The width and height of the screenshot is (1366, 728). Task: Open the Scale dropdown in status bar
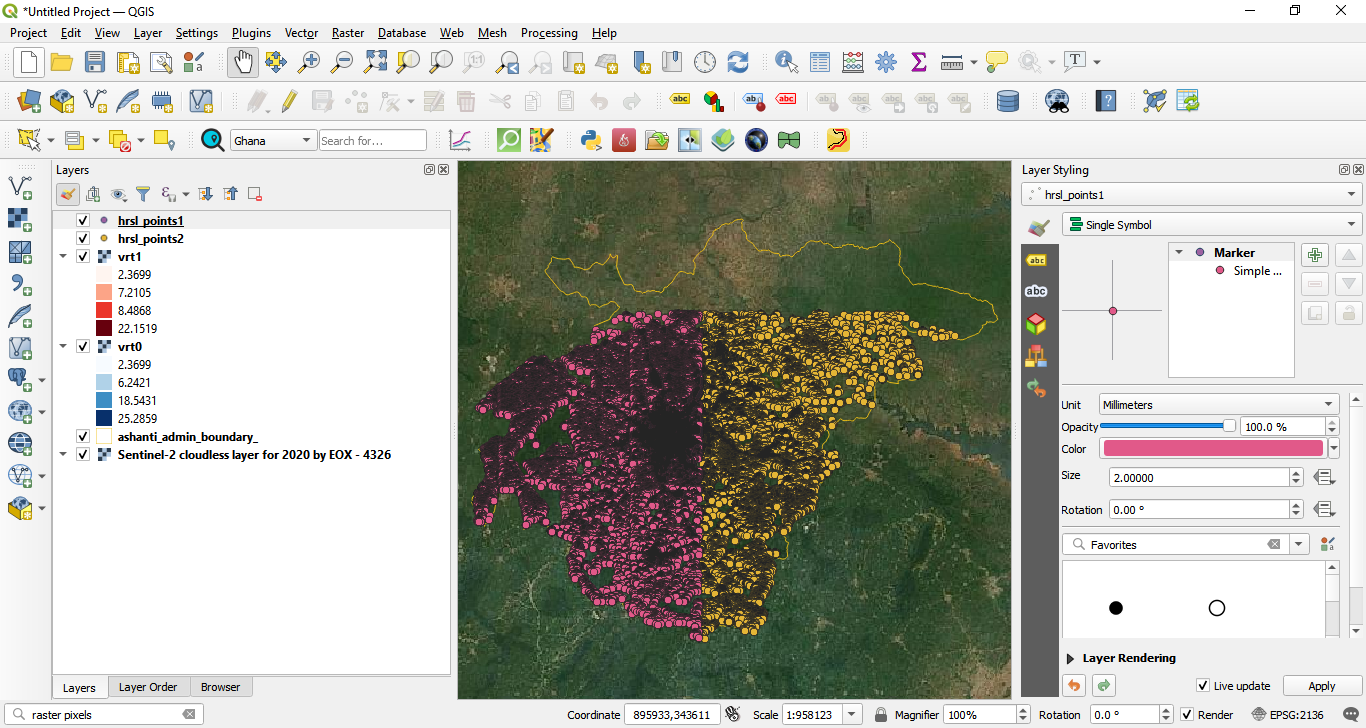852,715
